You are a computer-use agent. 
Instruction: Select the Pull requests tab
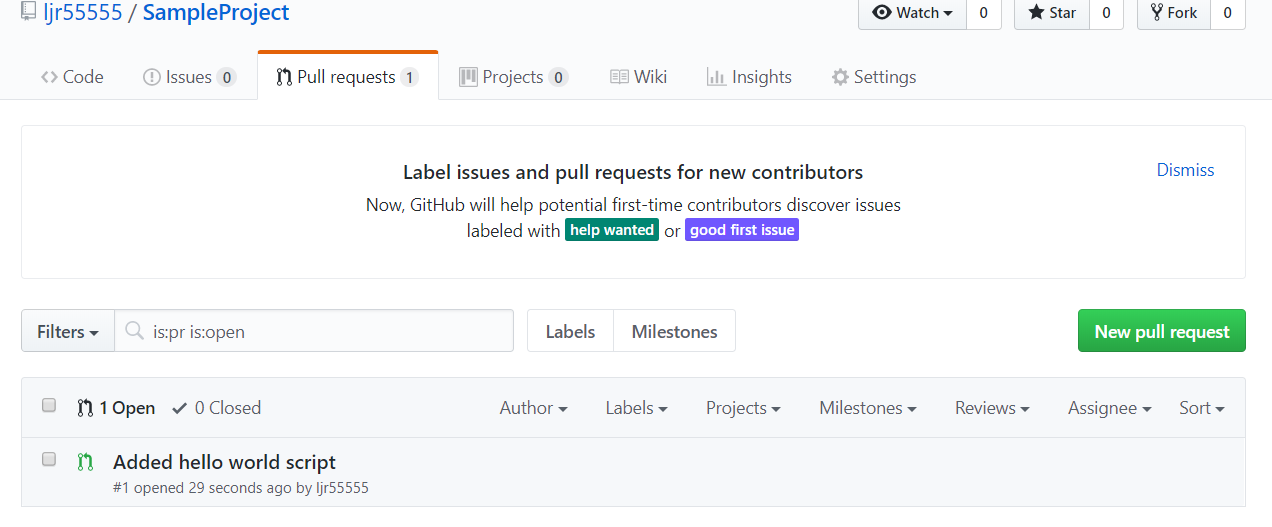[x=348, y=77]
